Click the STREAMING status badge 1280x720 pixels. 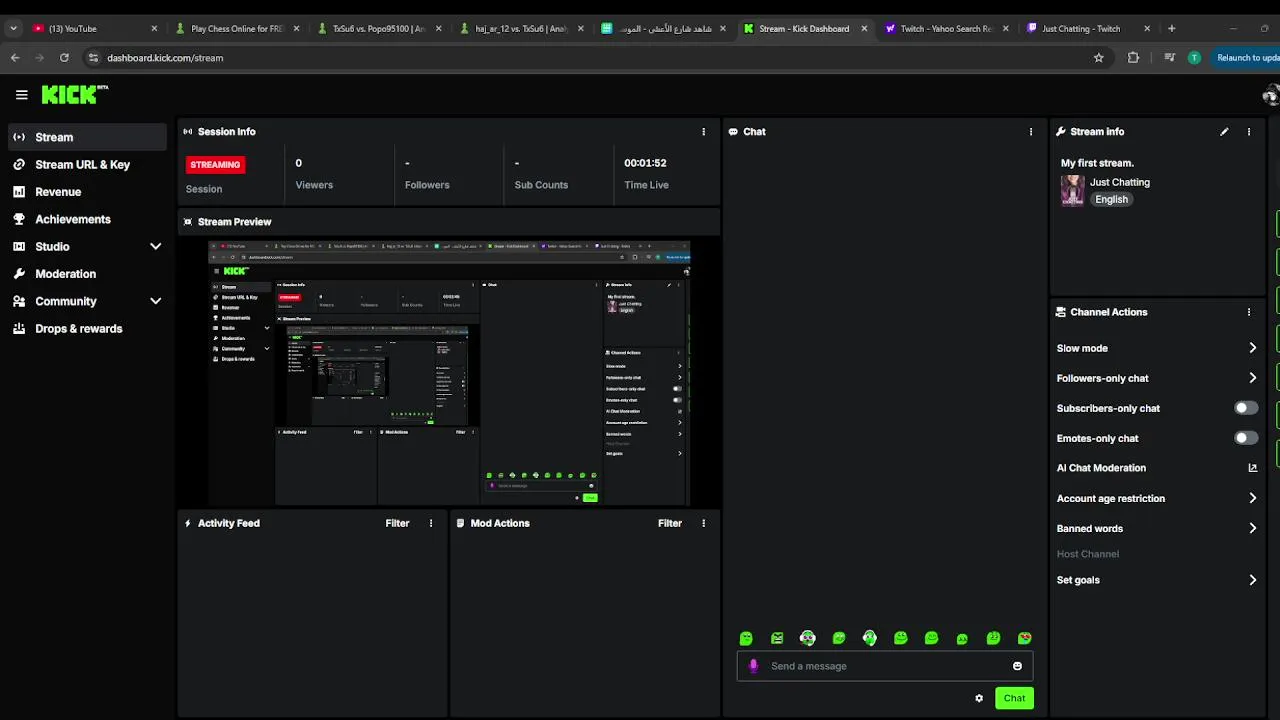click(215, 164)
